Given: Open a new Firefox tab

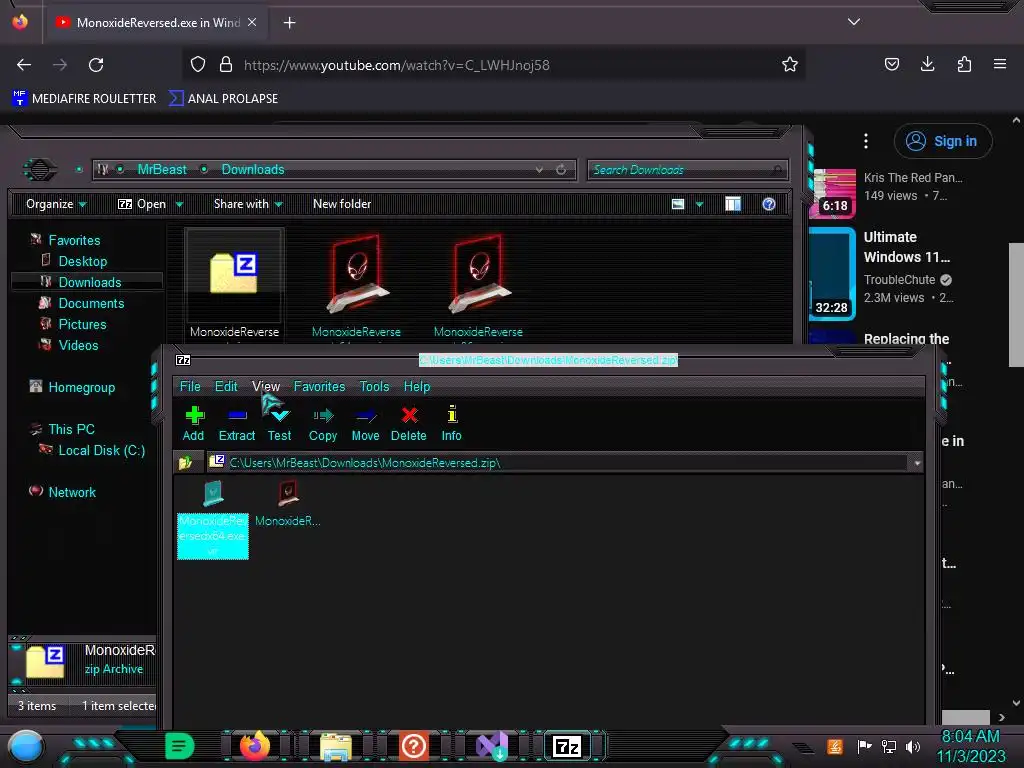Looking at the screenshot, I should (289, 23).
